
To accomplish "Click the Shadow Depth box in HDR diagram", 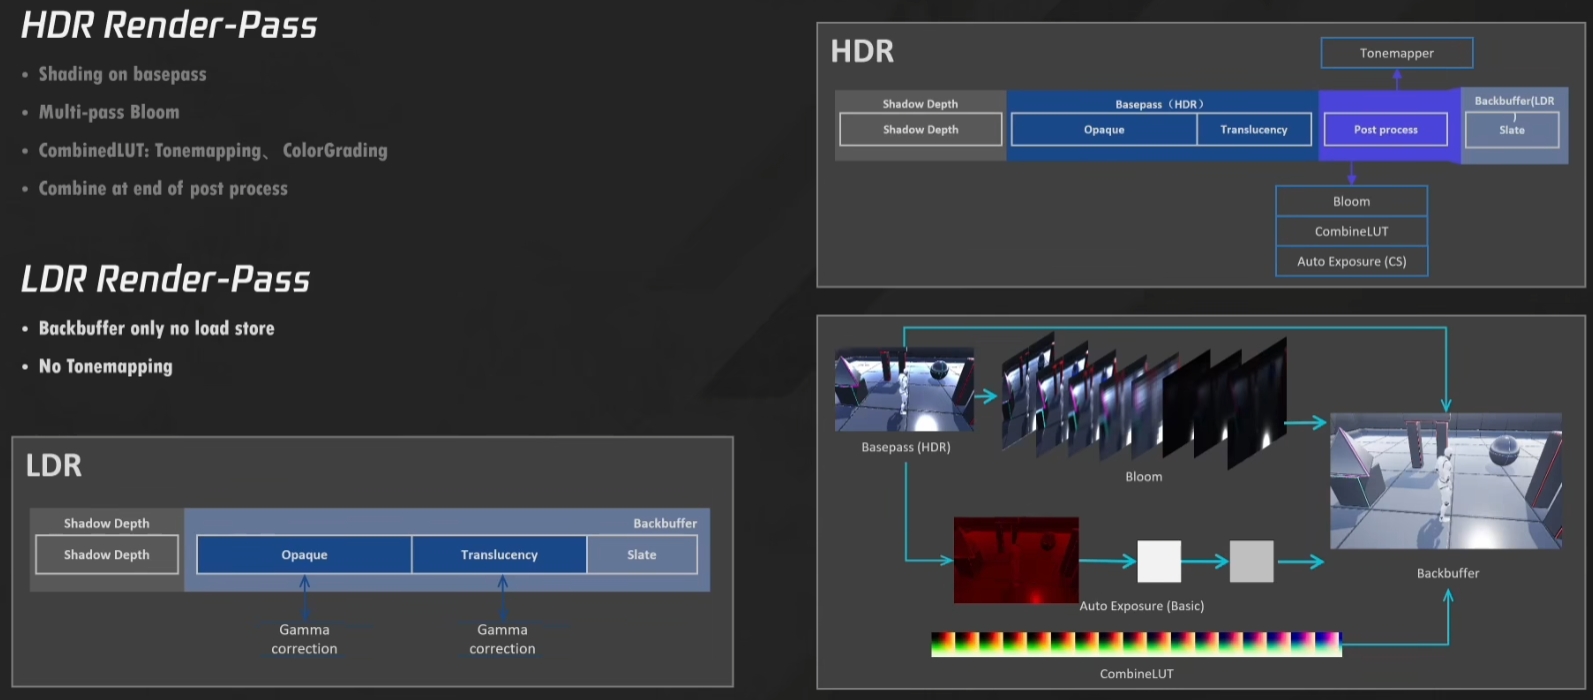I will [920, 130].
